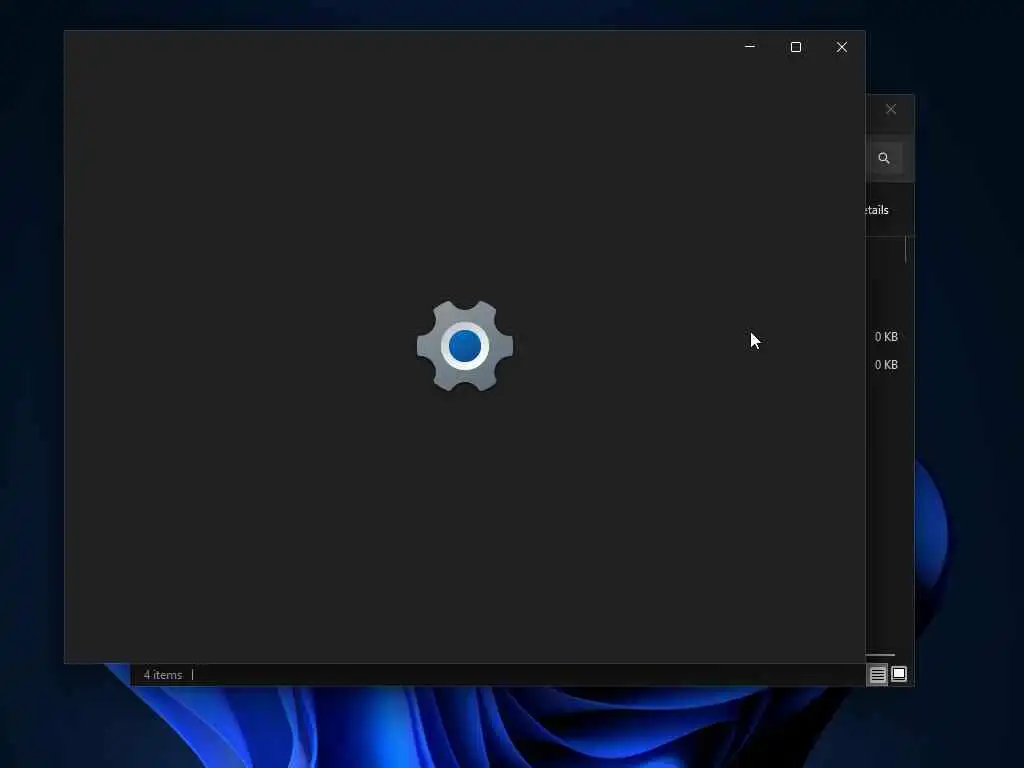Maximize the Settings loading window
Viewport: 1024px width, 768px height.
(795, 47)
